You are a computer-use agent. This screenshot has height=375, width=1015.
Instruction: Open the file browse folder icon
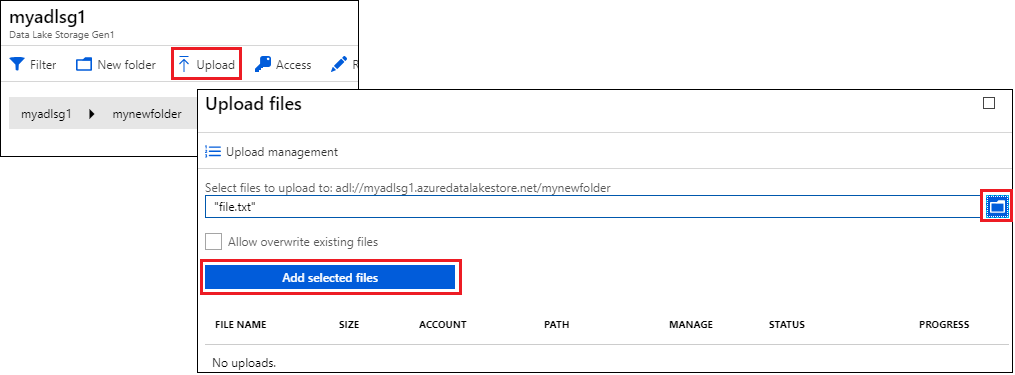pyautogui.click(x=997, y=206)
